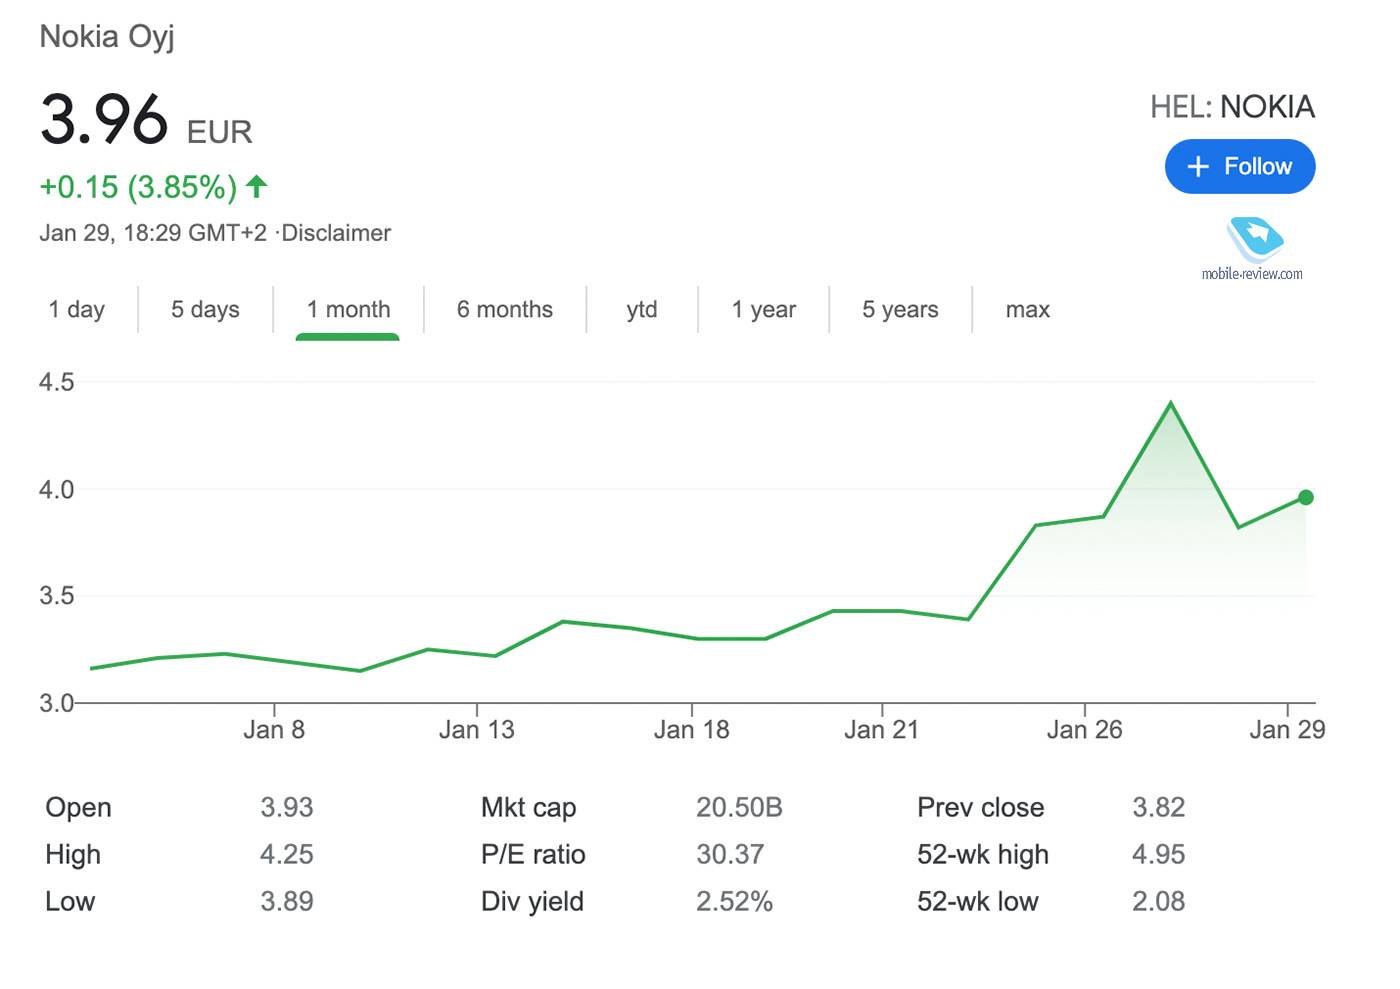Click the Prev close label
Viewport: 1400px width, 989px height.
pos(981,808)
